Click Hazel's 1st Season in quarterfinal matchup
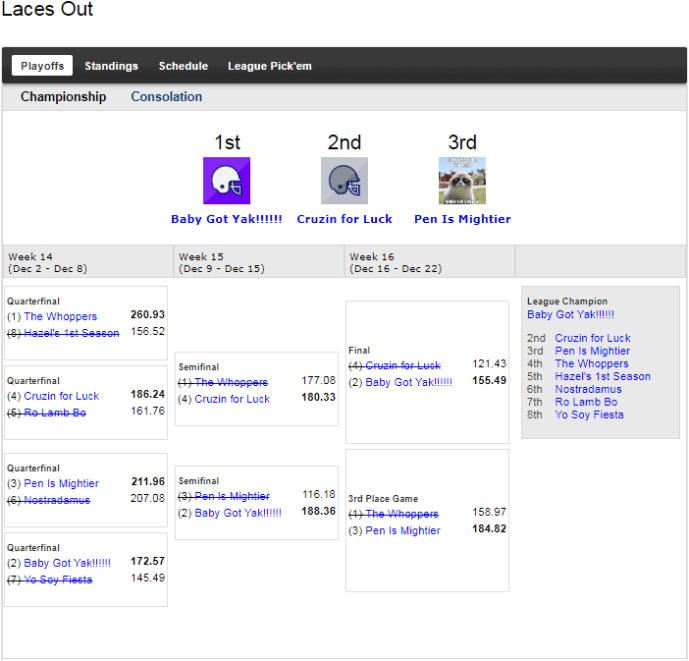 [70, 333]
